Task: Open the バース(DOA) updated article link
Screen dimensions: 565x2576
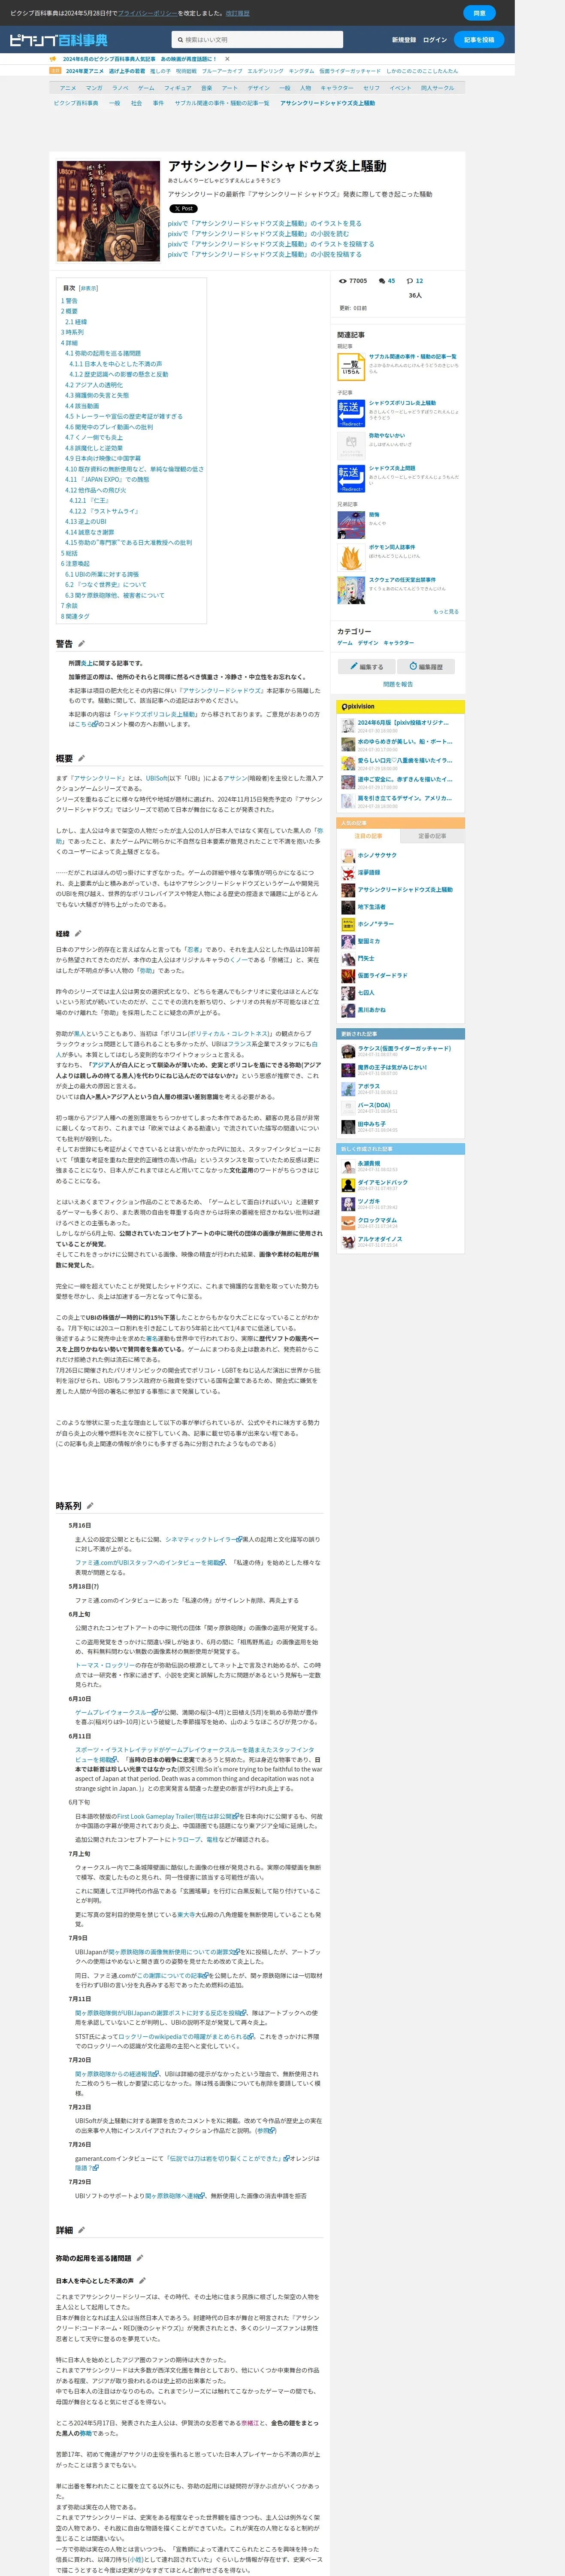Action: tap(374, 1105)
